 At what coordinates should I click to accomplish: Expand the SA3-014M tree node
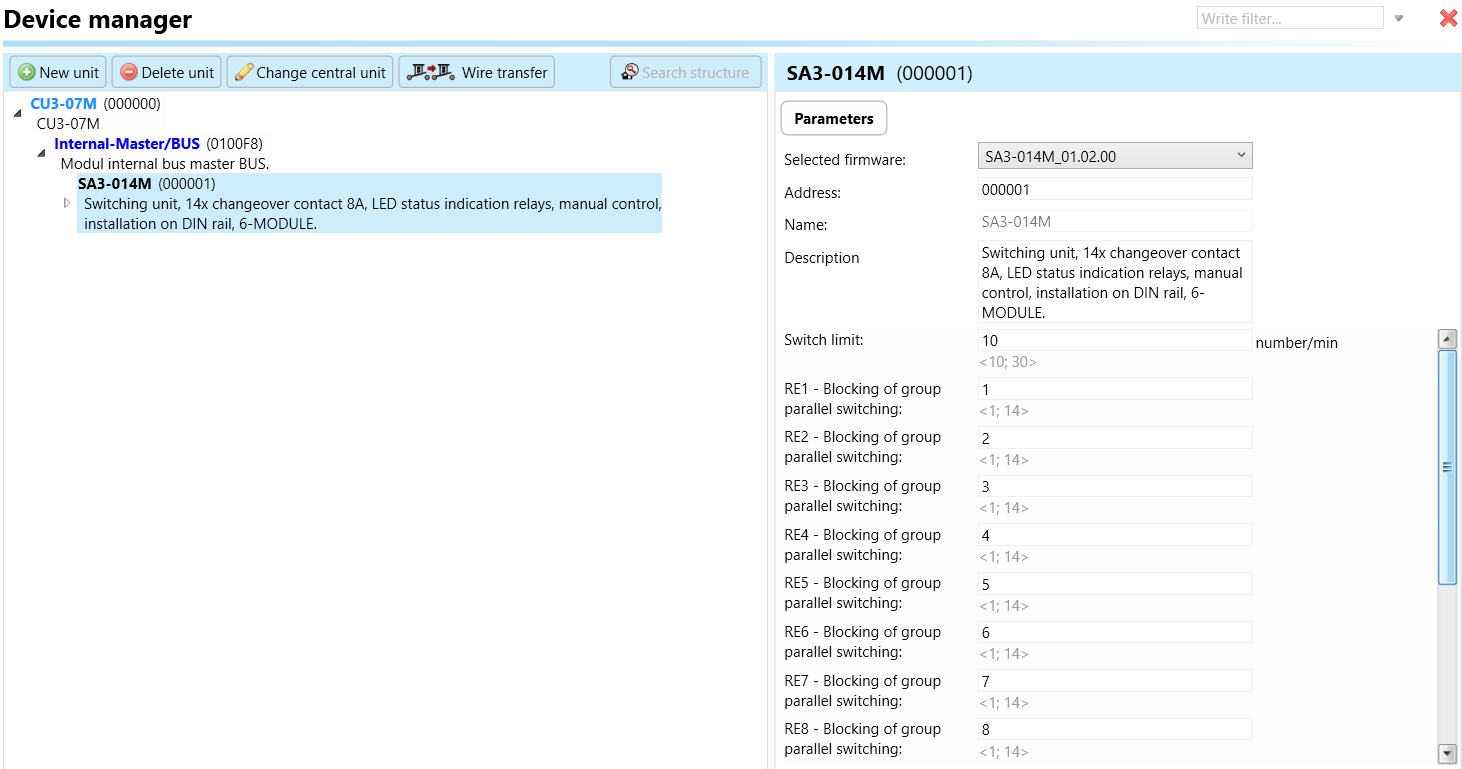click(x=67, y=203)
